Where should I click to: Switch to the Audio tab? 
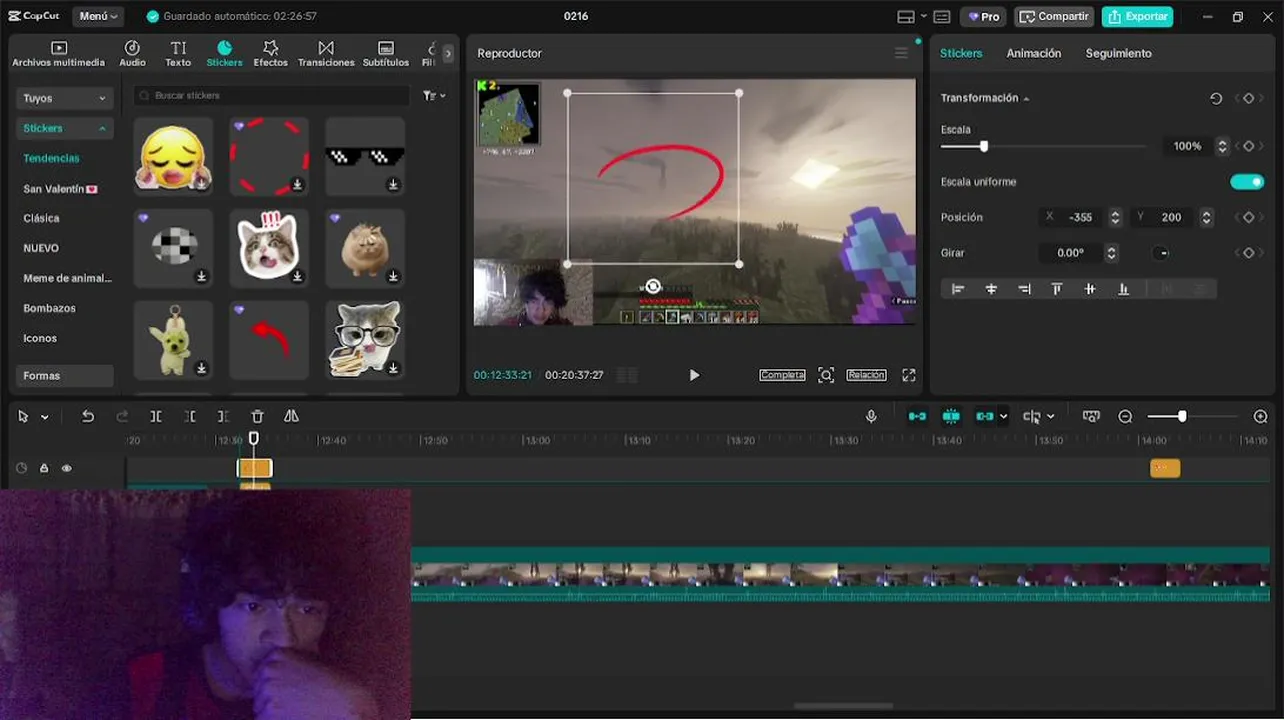pyautogui.click(x=132, y=54)
